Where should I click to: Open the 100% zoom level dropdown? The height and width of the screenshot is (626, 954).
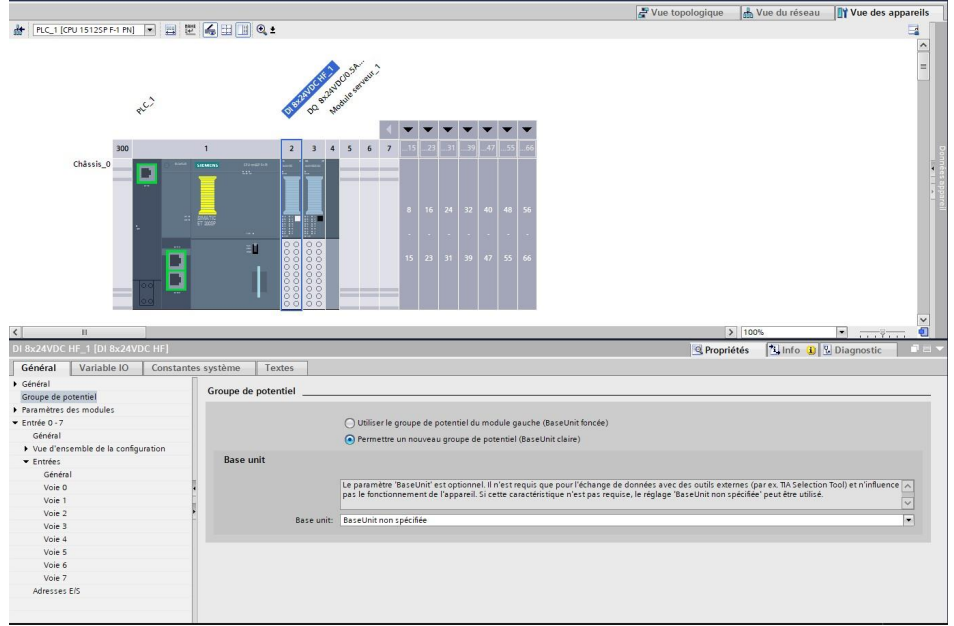tap(841, 332)
